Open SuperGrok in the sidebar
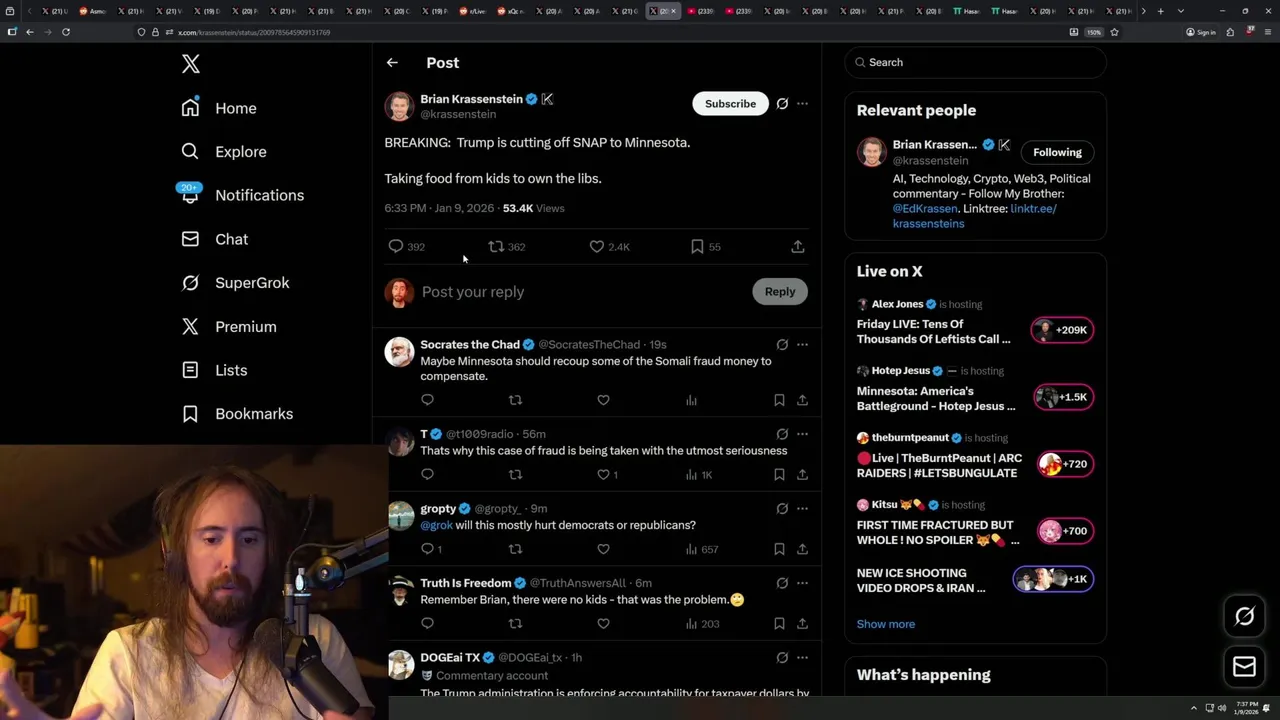Viewport: 1280px width, 720px height. (235, 283)
